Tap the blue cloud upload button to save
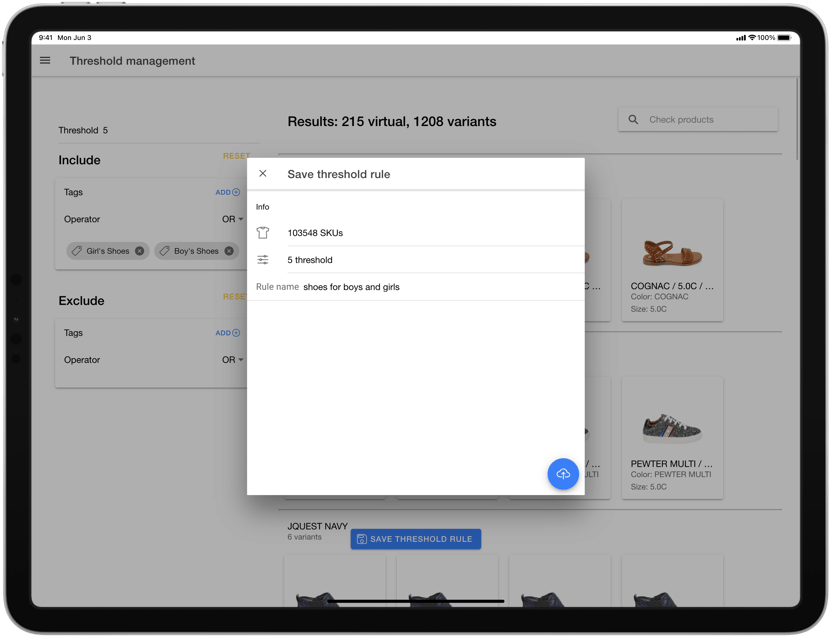The image size is (830, 637). (x=563, y=473)
